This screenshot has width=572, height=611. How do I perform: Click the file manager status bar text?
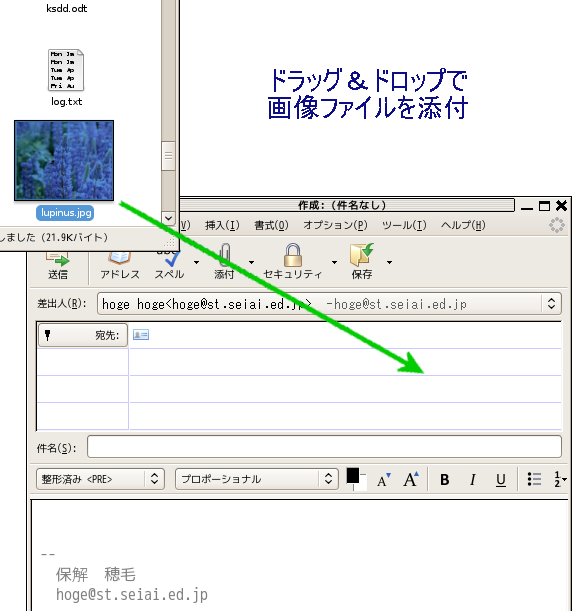point(54,237)
